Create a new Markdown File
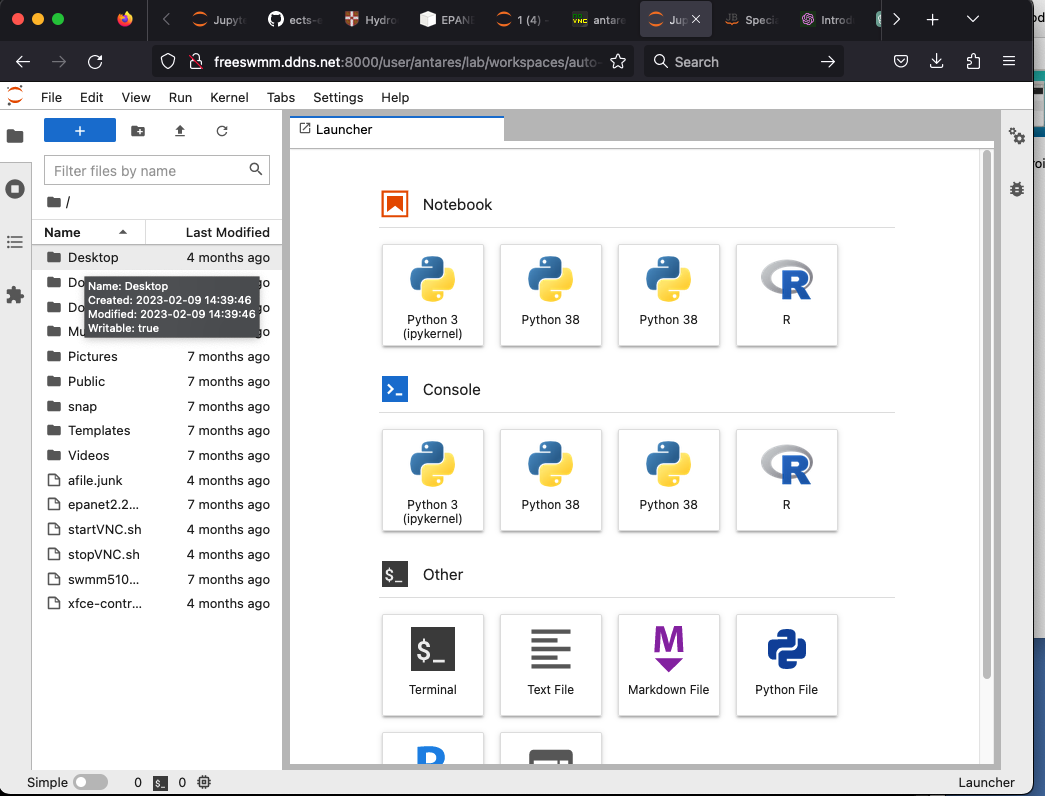This screenshot has height=796, width=1045. pyautogui.click(x=668, y=665)
